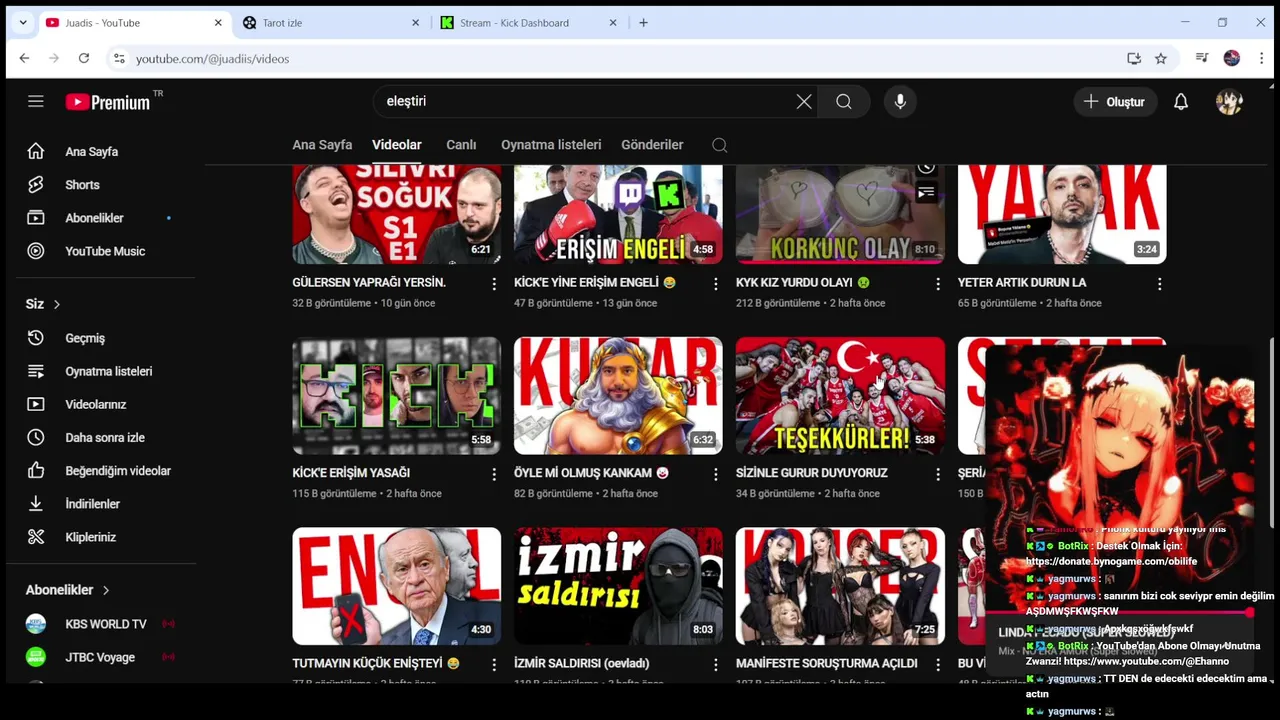The height and width of the screenshot is (720, 1280).
Task: Click the magnifier search button
Action: (x=844, y=101)
